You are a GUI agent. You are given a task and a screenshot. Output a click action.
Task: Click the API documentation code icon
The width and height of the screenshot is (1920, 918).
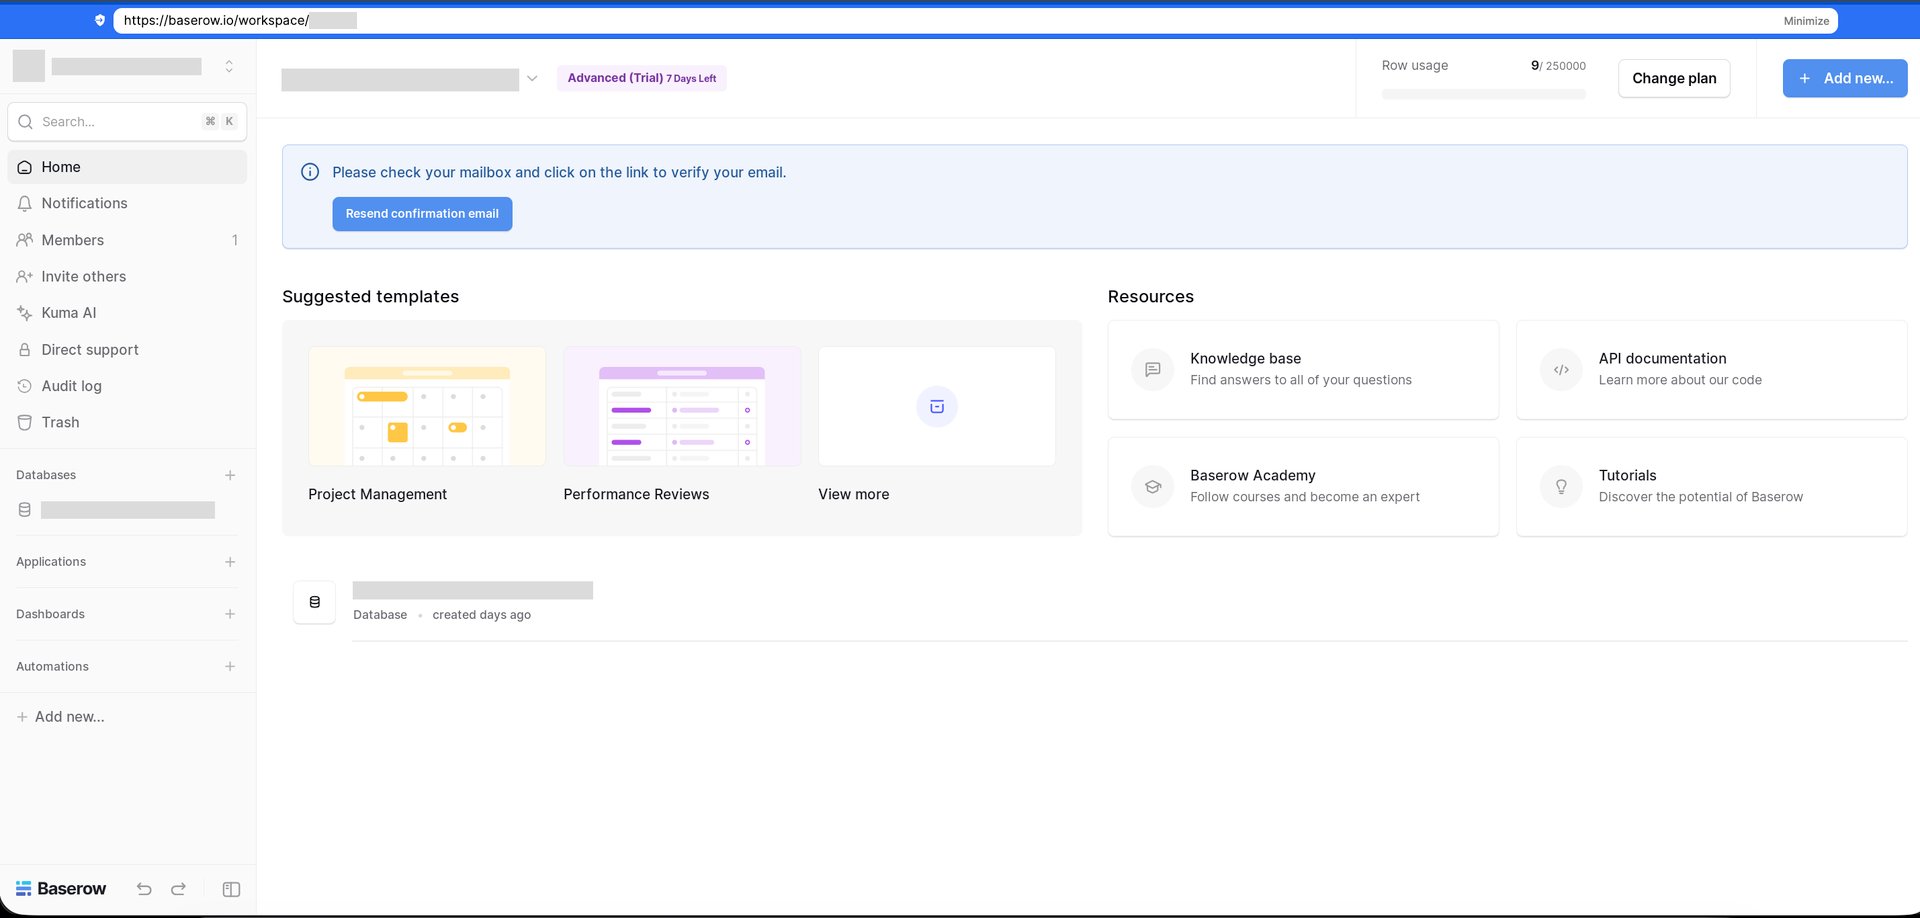click(1561, 370)
